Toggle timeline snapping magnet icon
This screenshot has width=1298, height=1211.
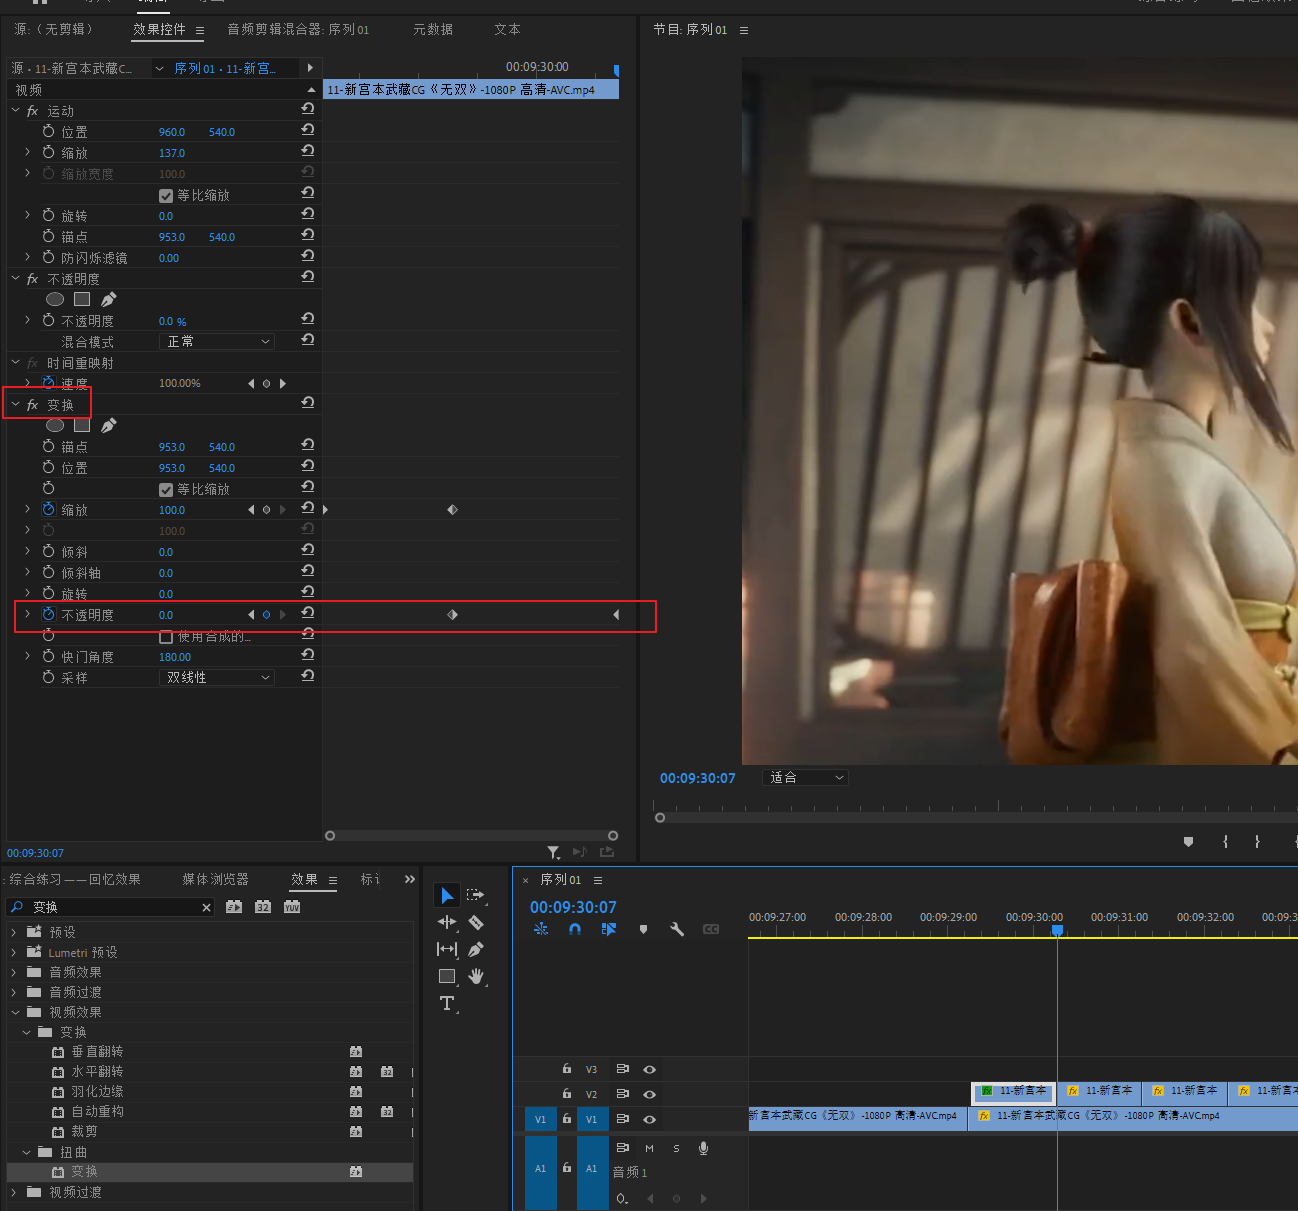point(575,929)
